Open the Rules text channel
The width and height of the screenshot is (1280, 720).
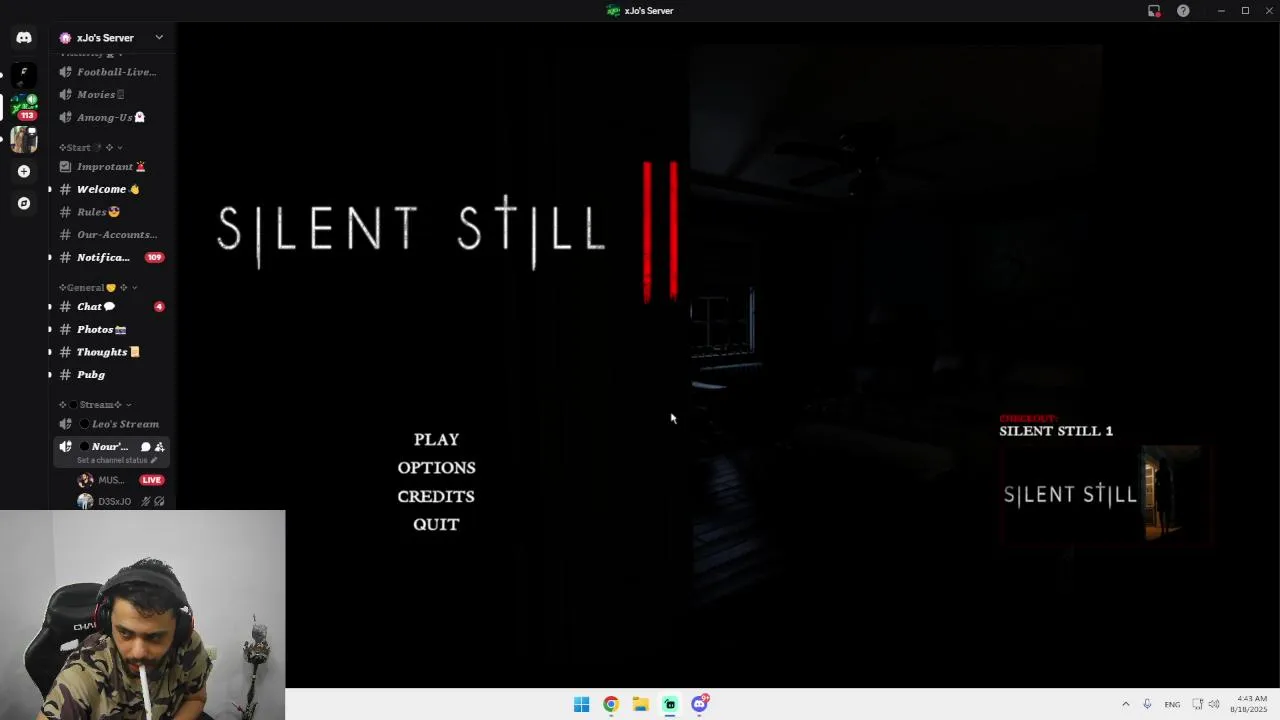[x=111, y=212]
